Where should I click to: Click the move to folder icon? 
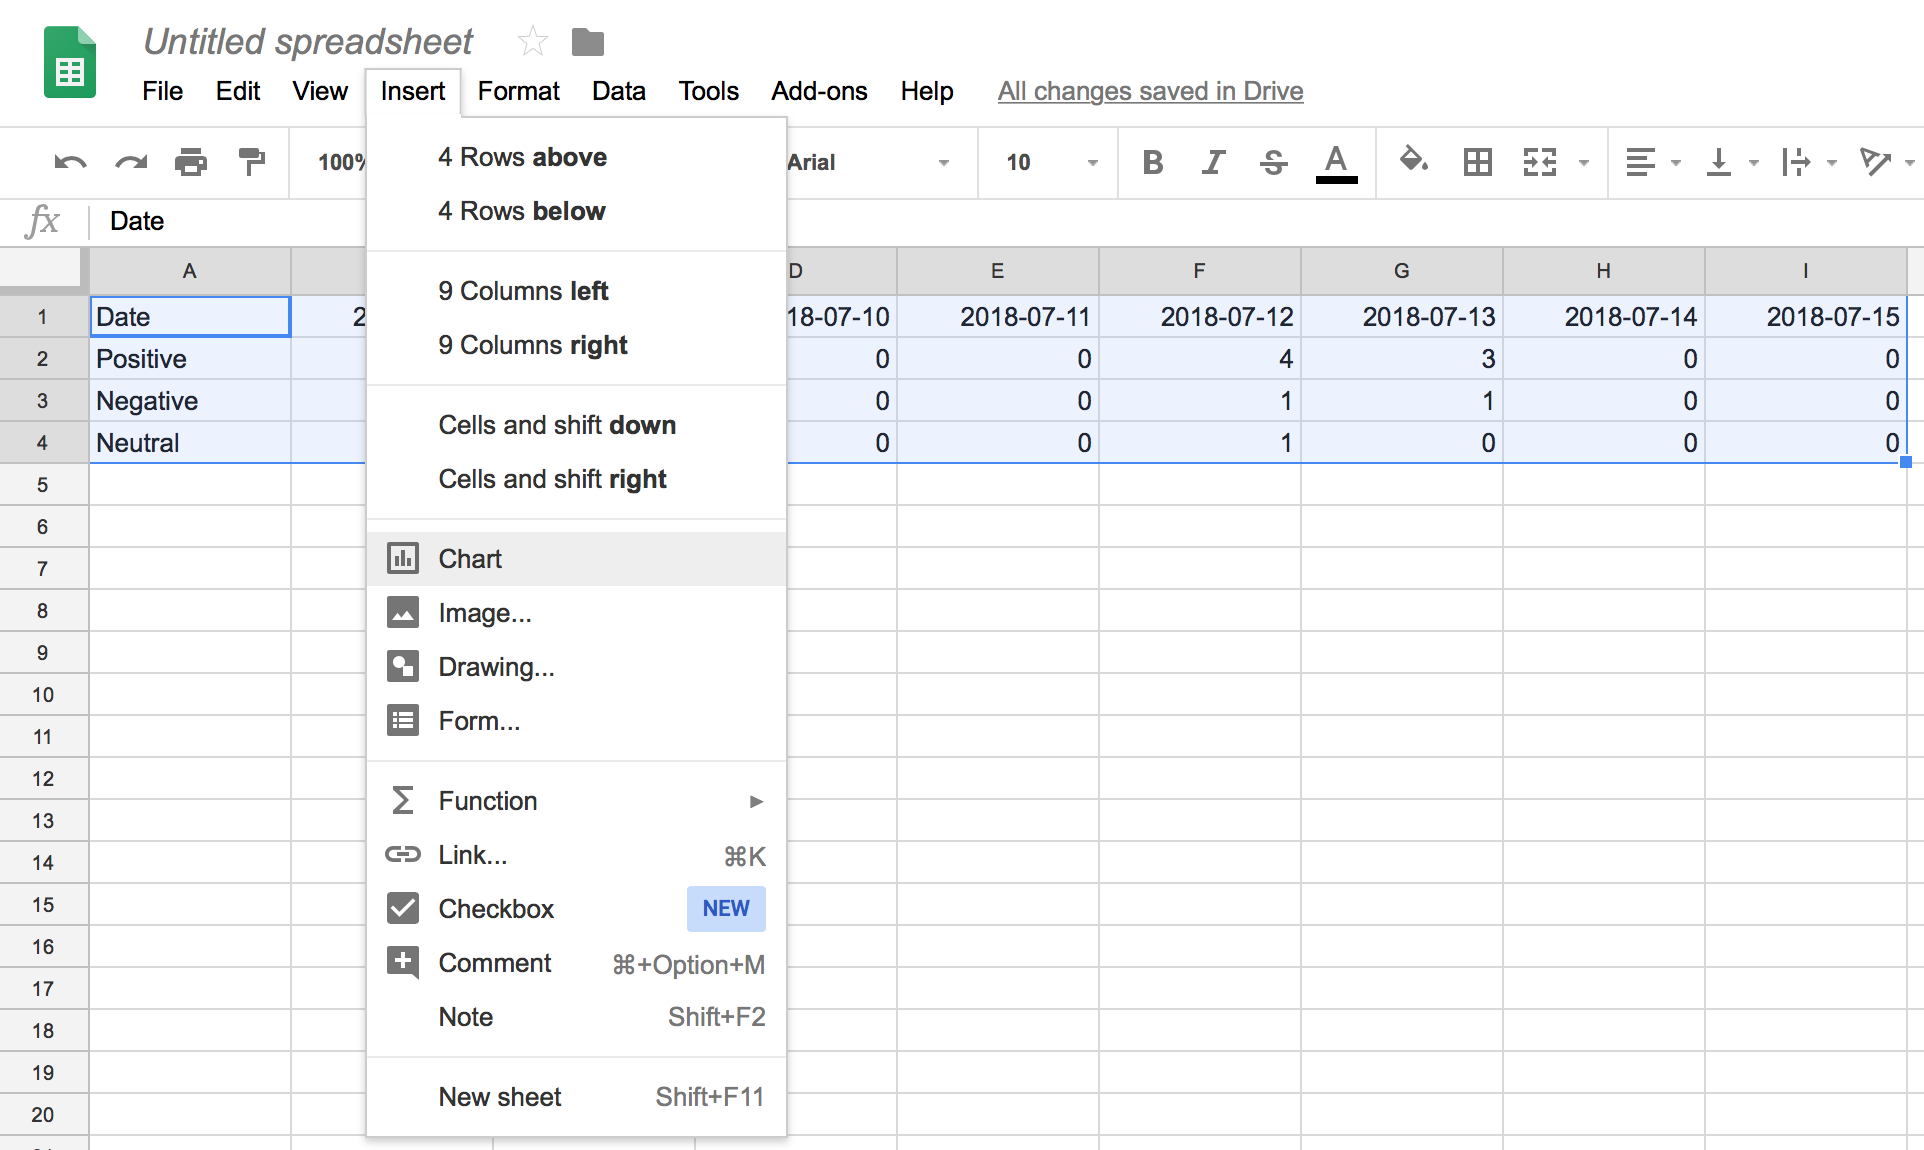[588, 42]
